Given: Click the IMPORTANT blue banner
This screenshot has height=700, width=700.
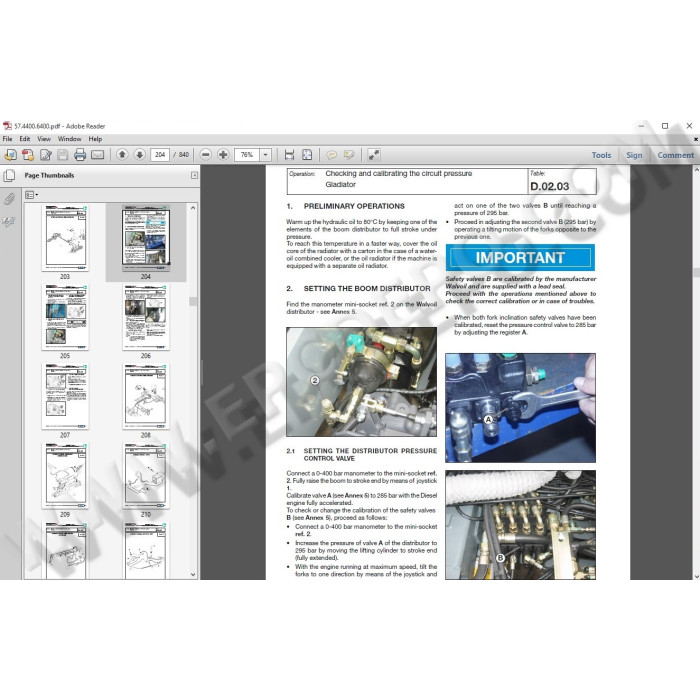Looking at the screenshot, I should pos(520,258).
